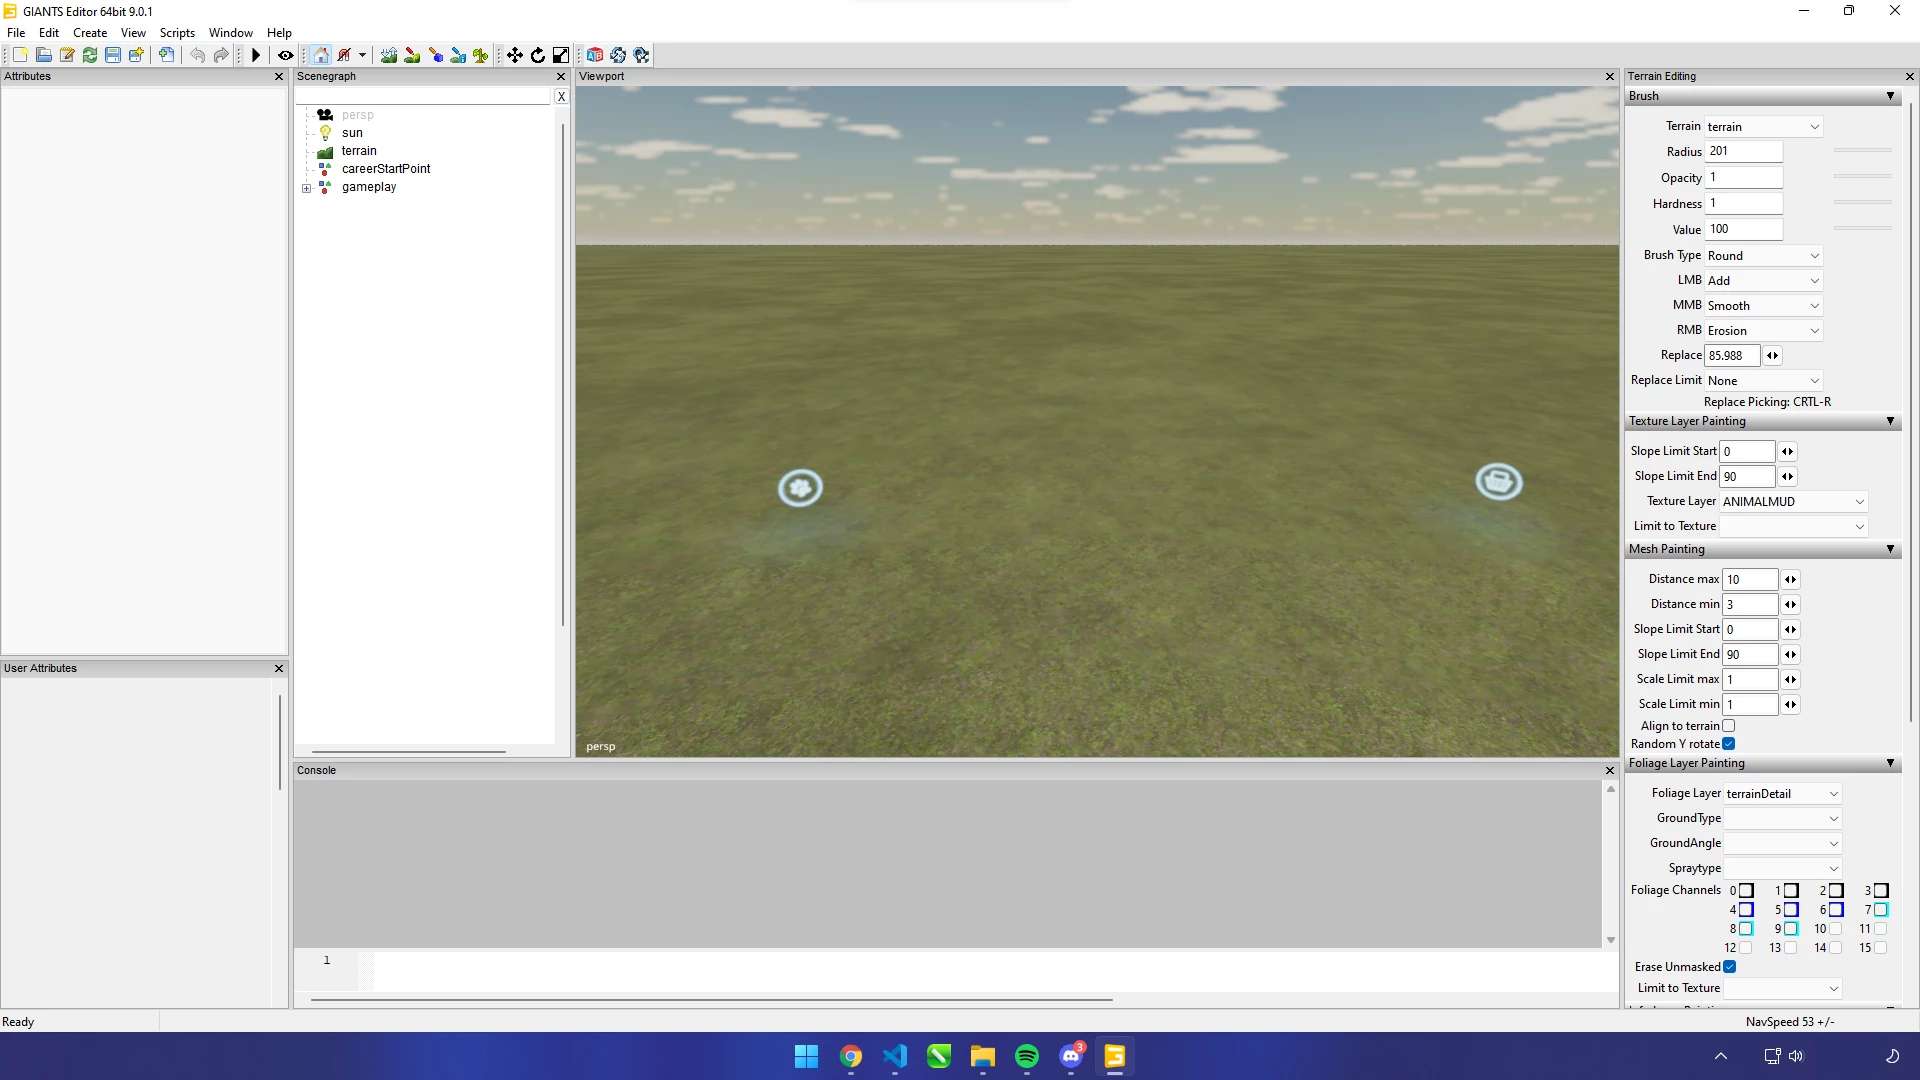
Task: Click the save scene floppy icon
Action: tap(113, 56)
